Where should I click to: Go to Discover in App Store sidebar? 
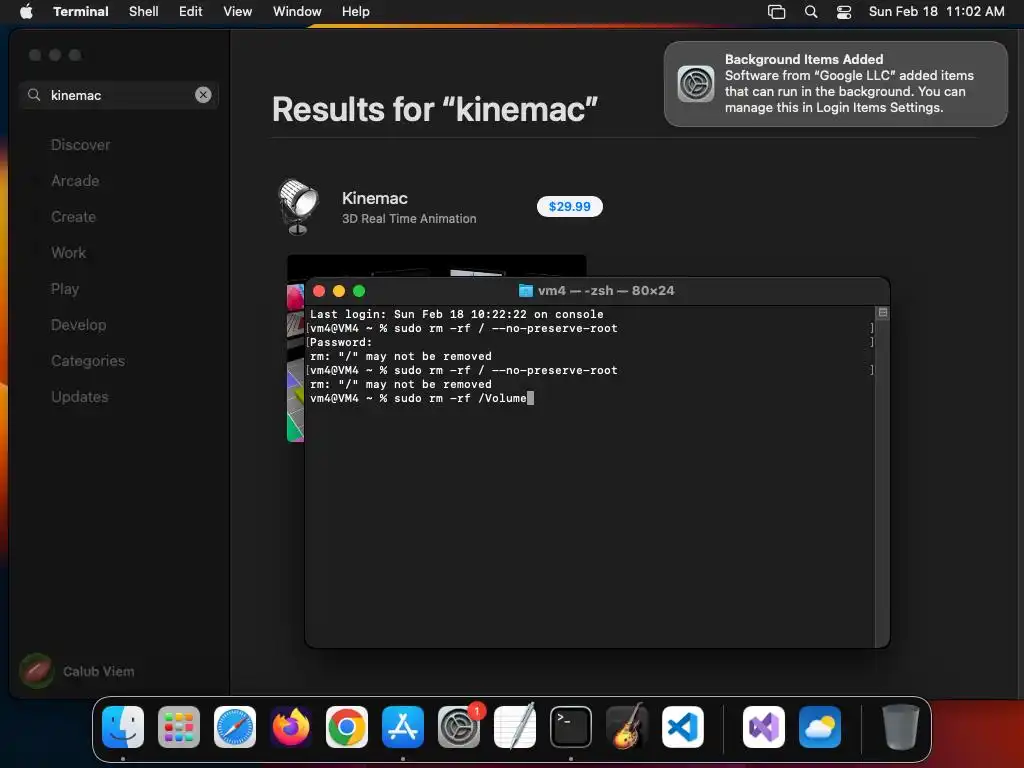(x=80, y=145)
